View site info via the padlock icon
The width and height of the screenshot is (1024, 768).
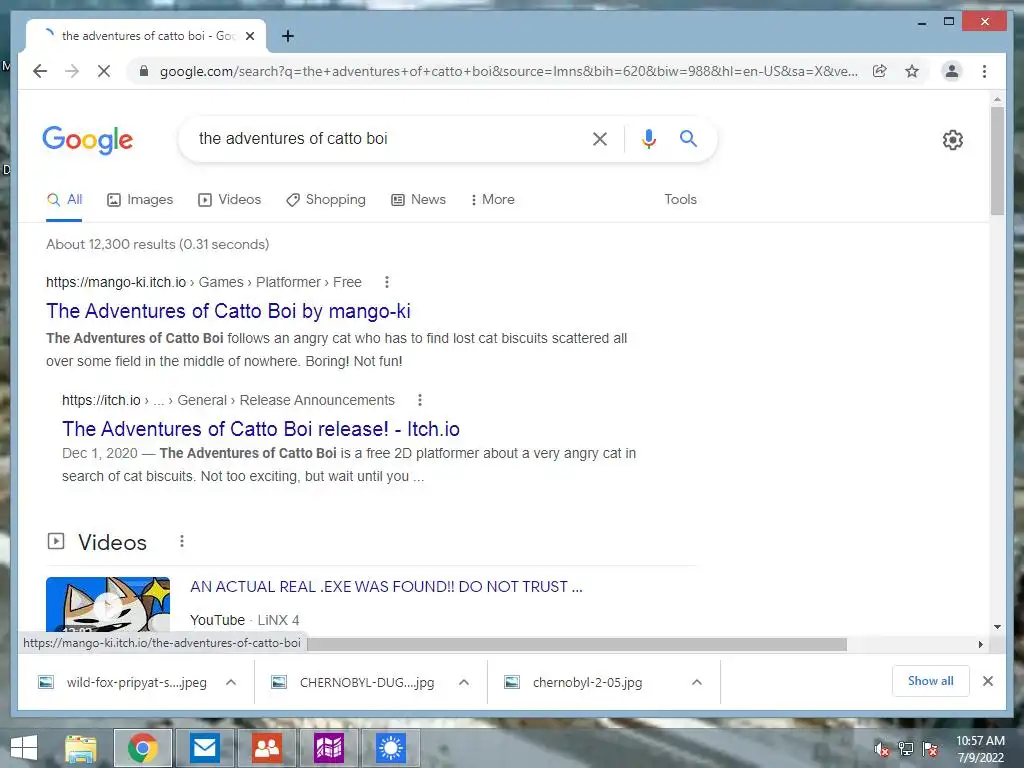click(x=144, y=71)
